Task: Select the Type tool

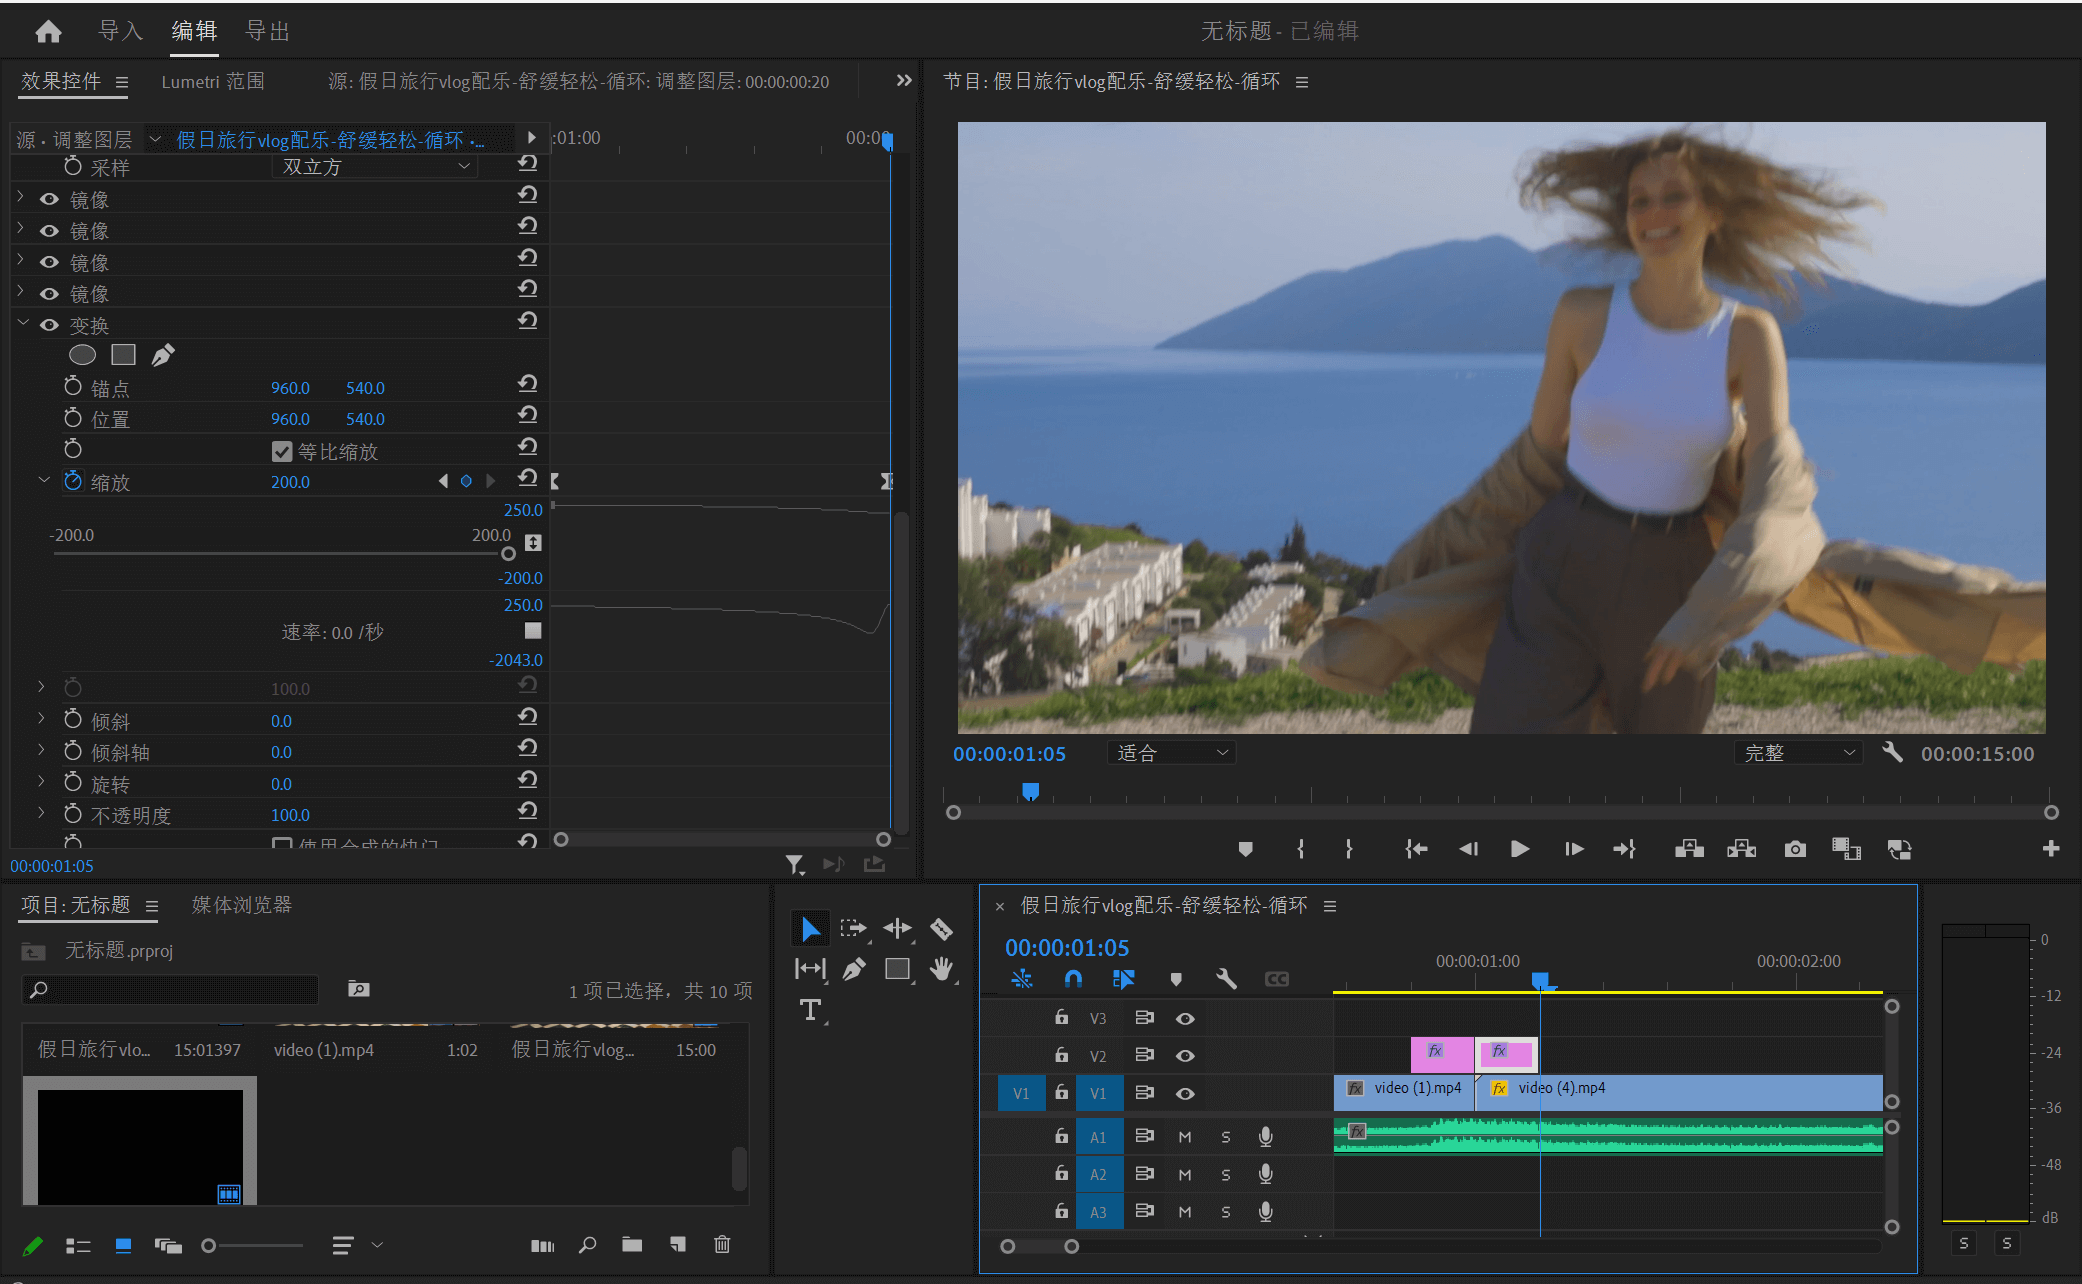Action: click(810, 1009)
